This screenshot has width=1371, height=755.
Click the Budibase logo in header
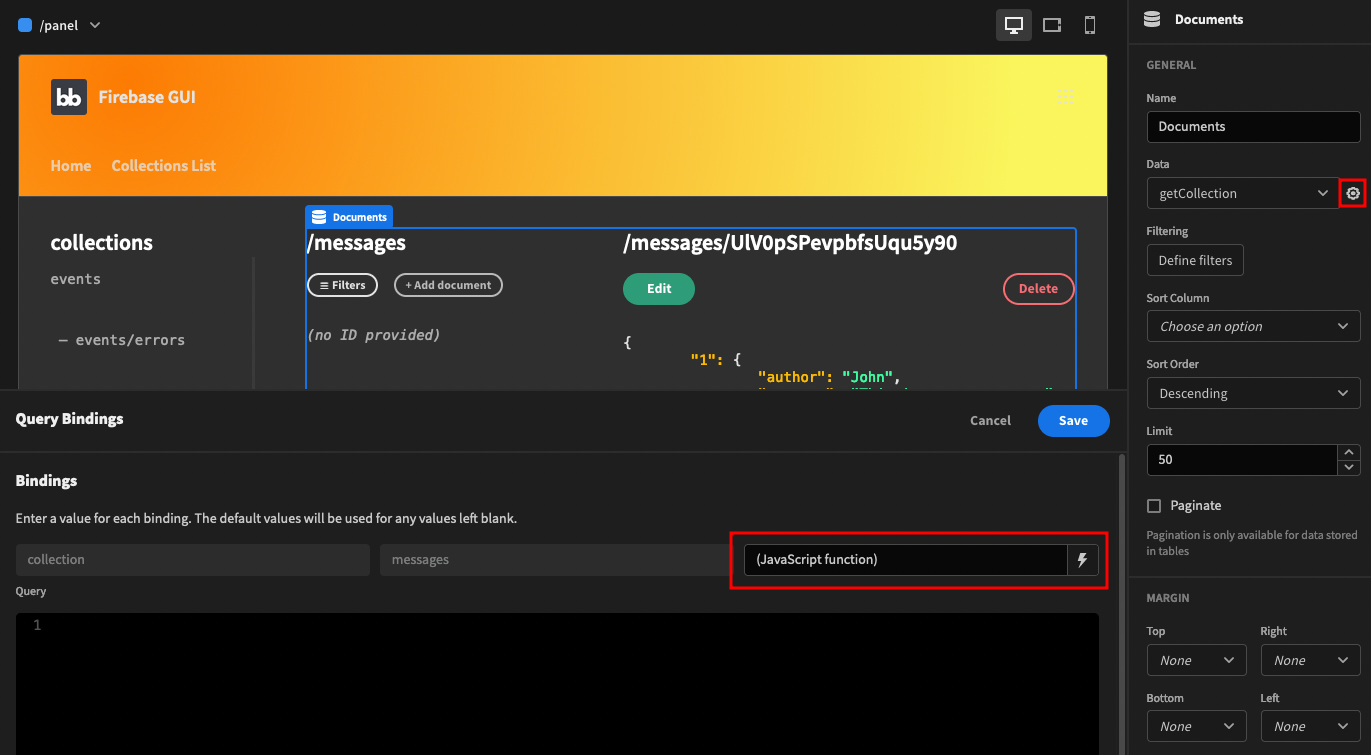tap(69, 97)
